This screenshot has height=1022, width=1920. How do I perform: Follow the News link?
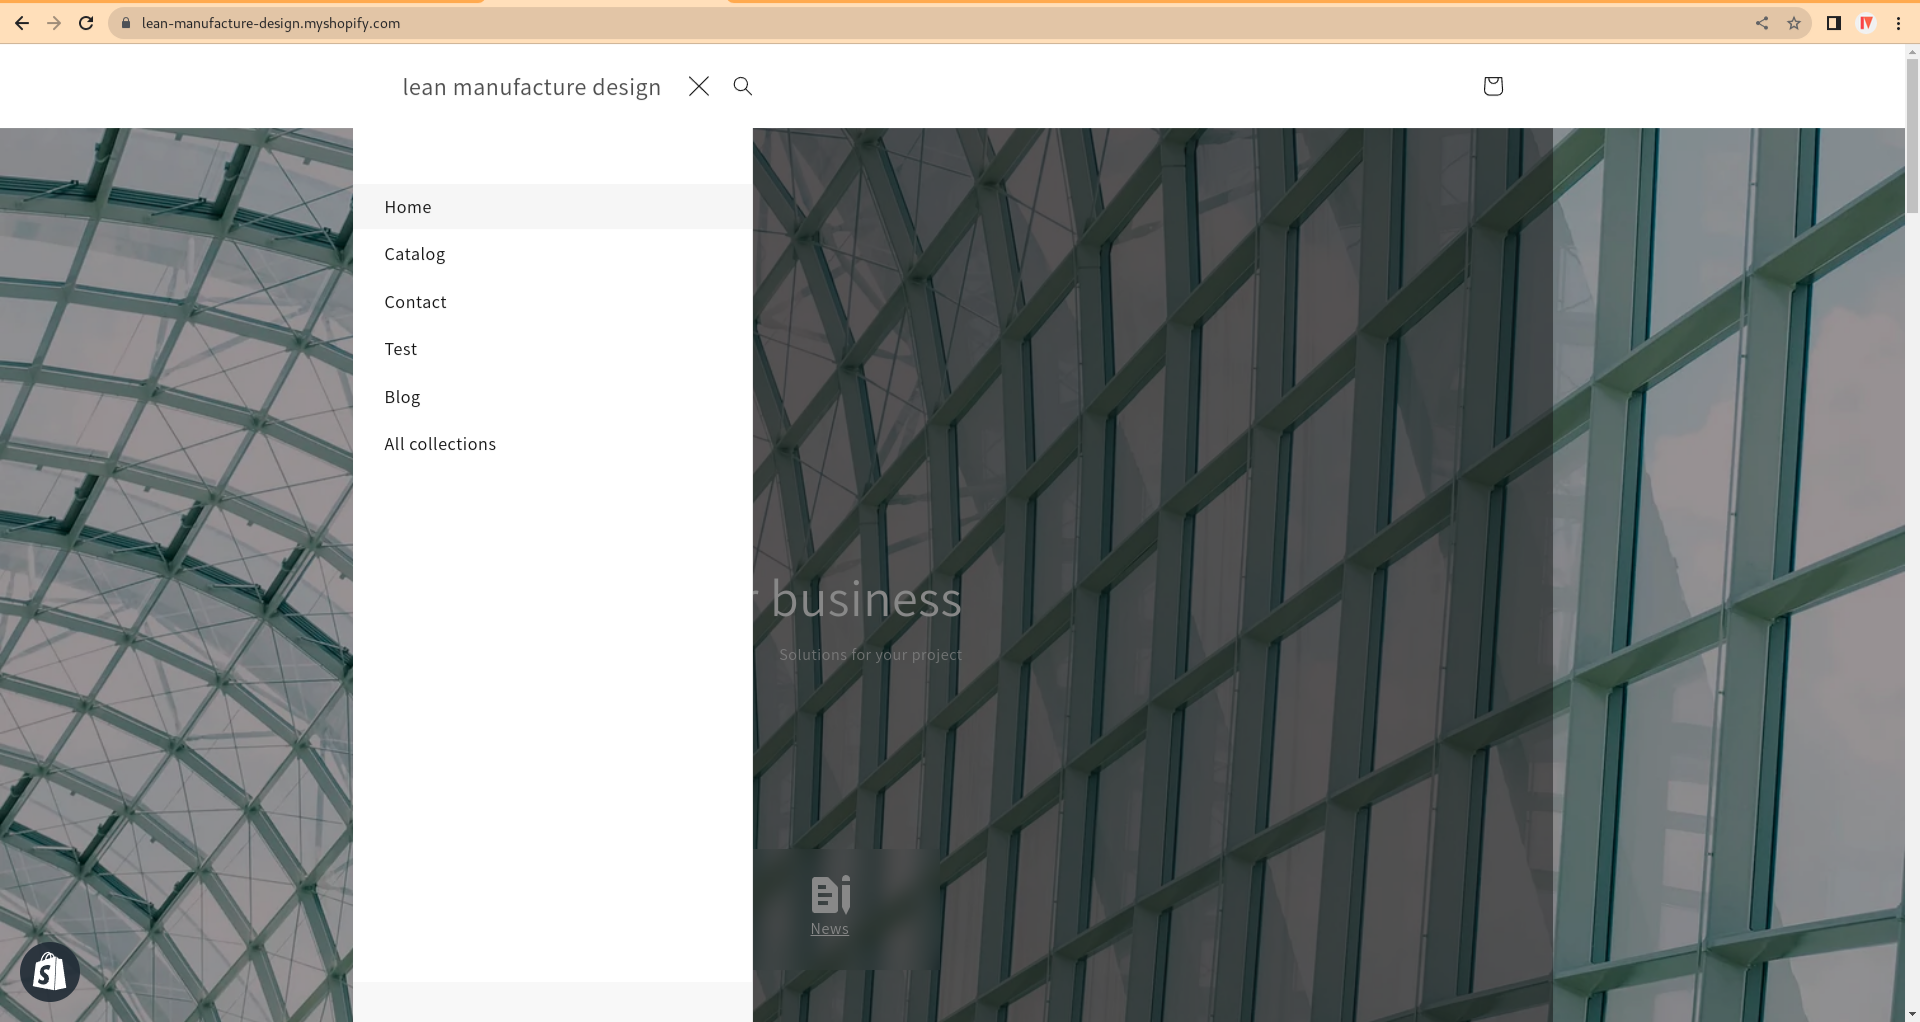[829, 928]
